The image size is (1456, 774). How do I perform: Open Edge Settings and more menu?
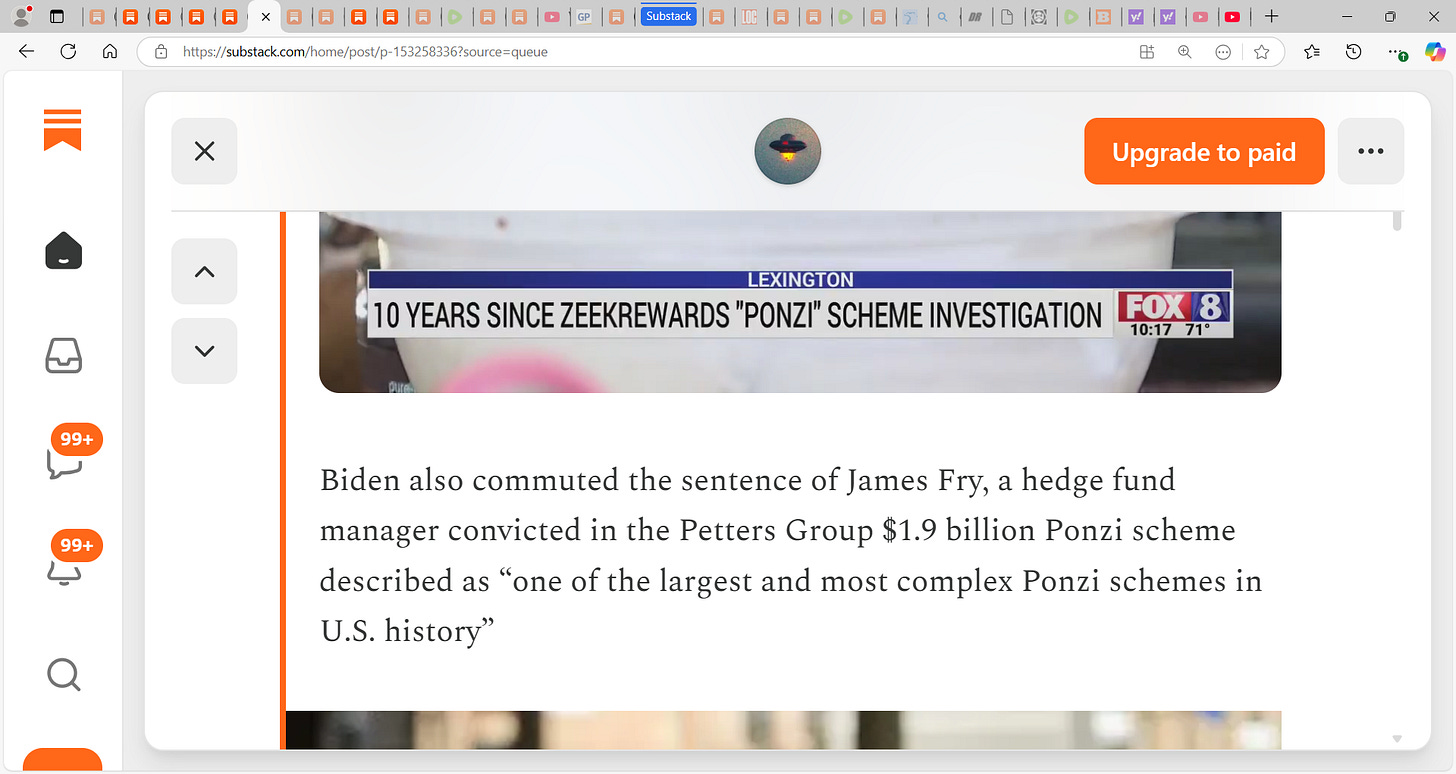click(1396, 52)
